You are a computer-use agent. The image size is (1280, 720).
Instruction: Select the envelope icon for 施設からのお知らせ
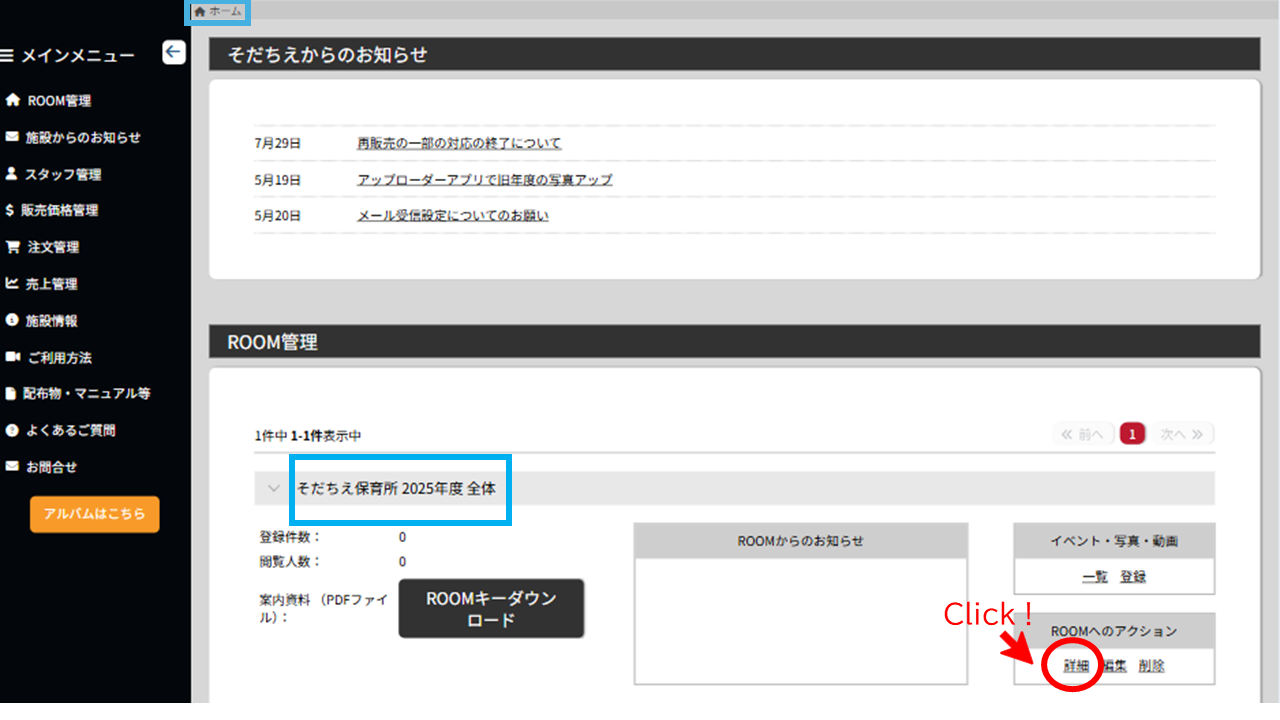pyautogui.click(x=11, y=137)
